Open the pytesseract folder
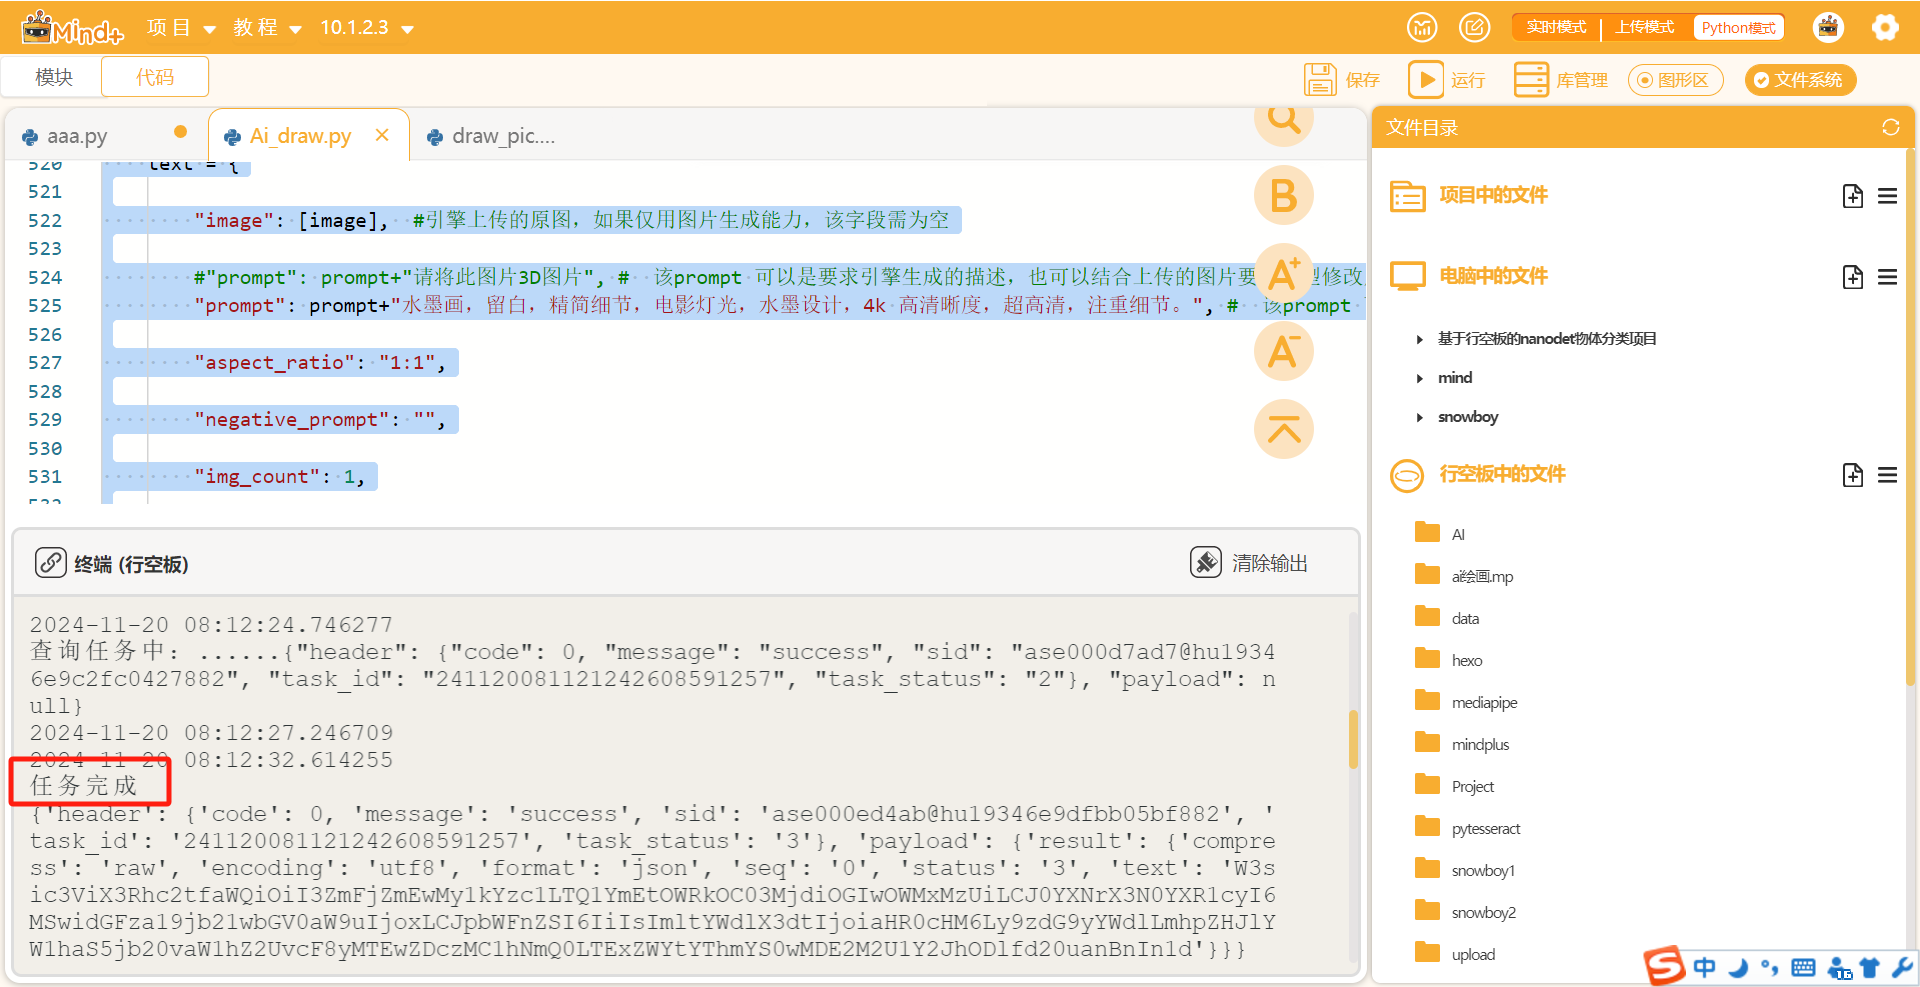 (x=1468, y=827)
